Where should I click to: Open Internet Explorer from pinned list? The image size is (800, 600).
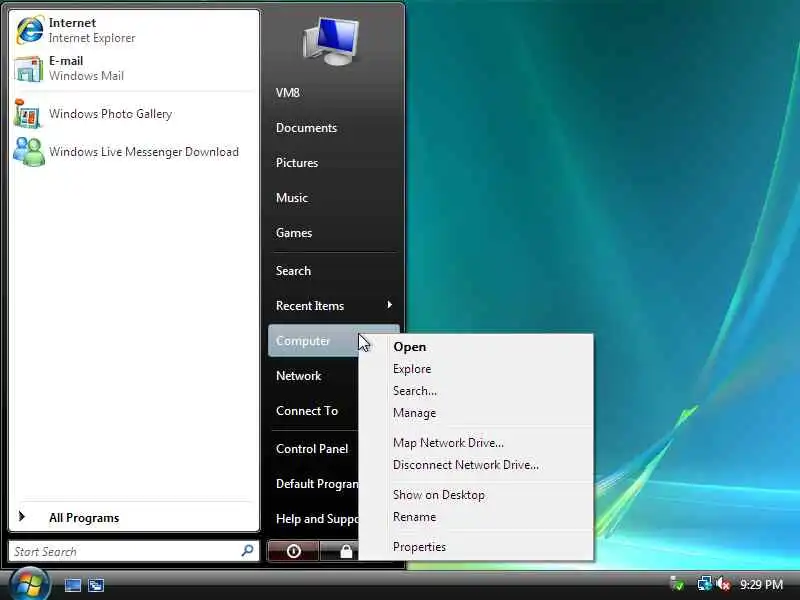pyautogui.click(x=30, y=30)
